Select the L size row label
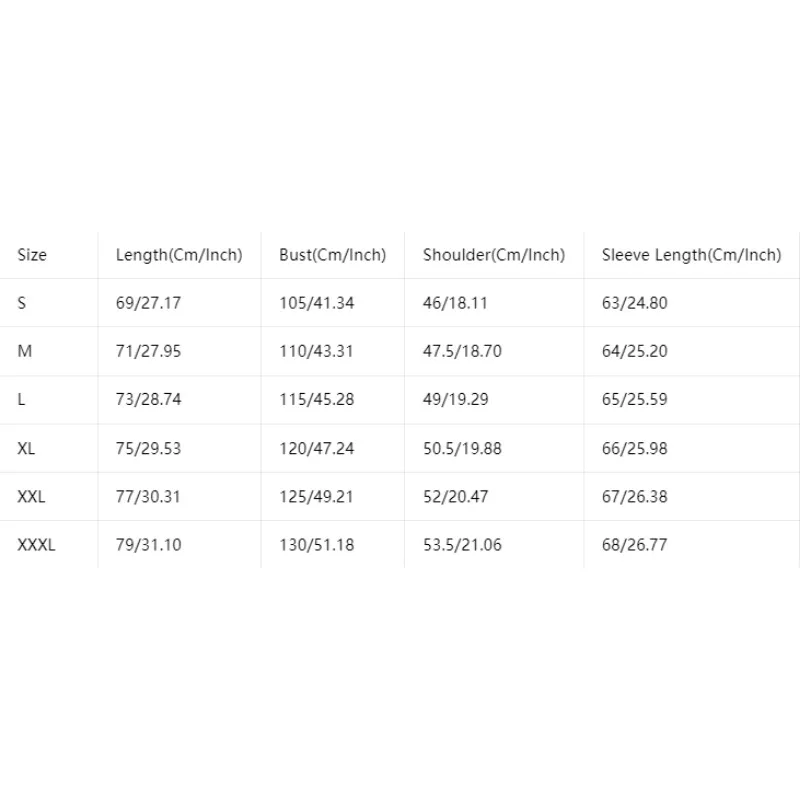The width and height of the screenshot is (800, 800). pyautogui.click(x=21, y=399)
